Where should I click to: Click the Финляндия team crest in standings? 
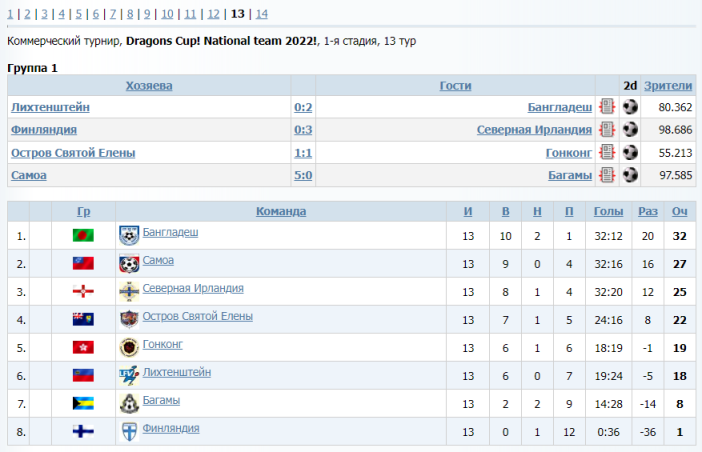tap(128, 431)
